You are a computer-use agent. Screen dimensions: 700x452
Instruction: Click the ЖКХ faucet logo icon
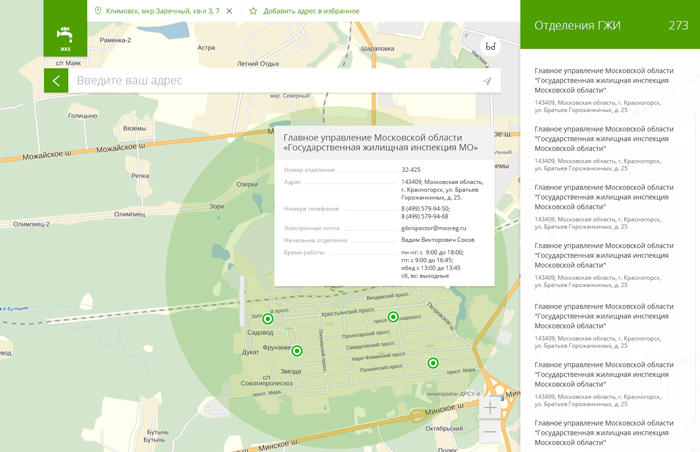pyautogui.click(x=65, y=35)
